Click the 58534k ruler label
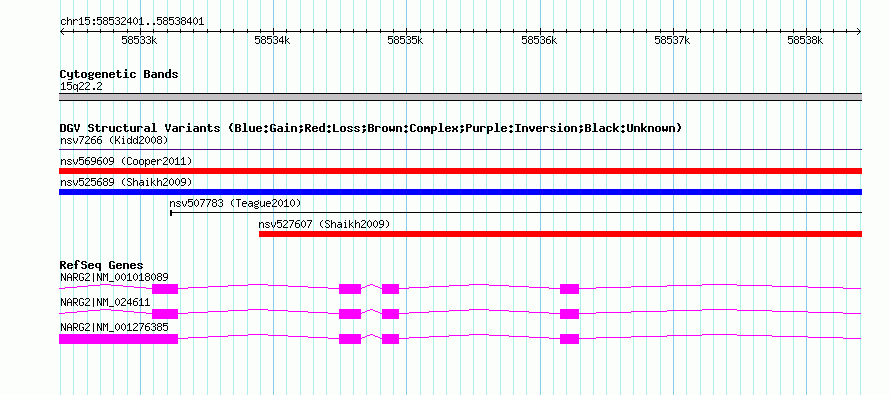 [x=272, y=41]
